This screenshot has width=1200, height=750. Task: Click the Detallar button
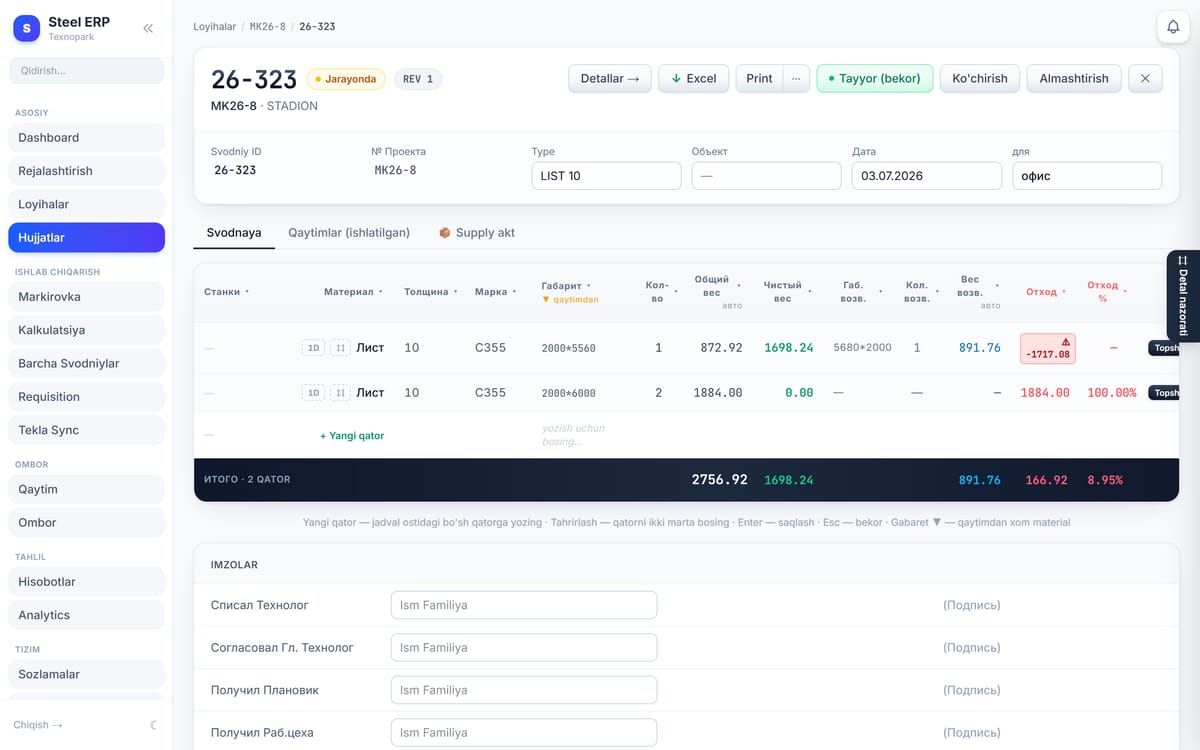pos(610,78)
